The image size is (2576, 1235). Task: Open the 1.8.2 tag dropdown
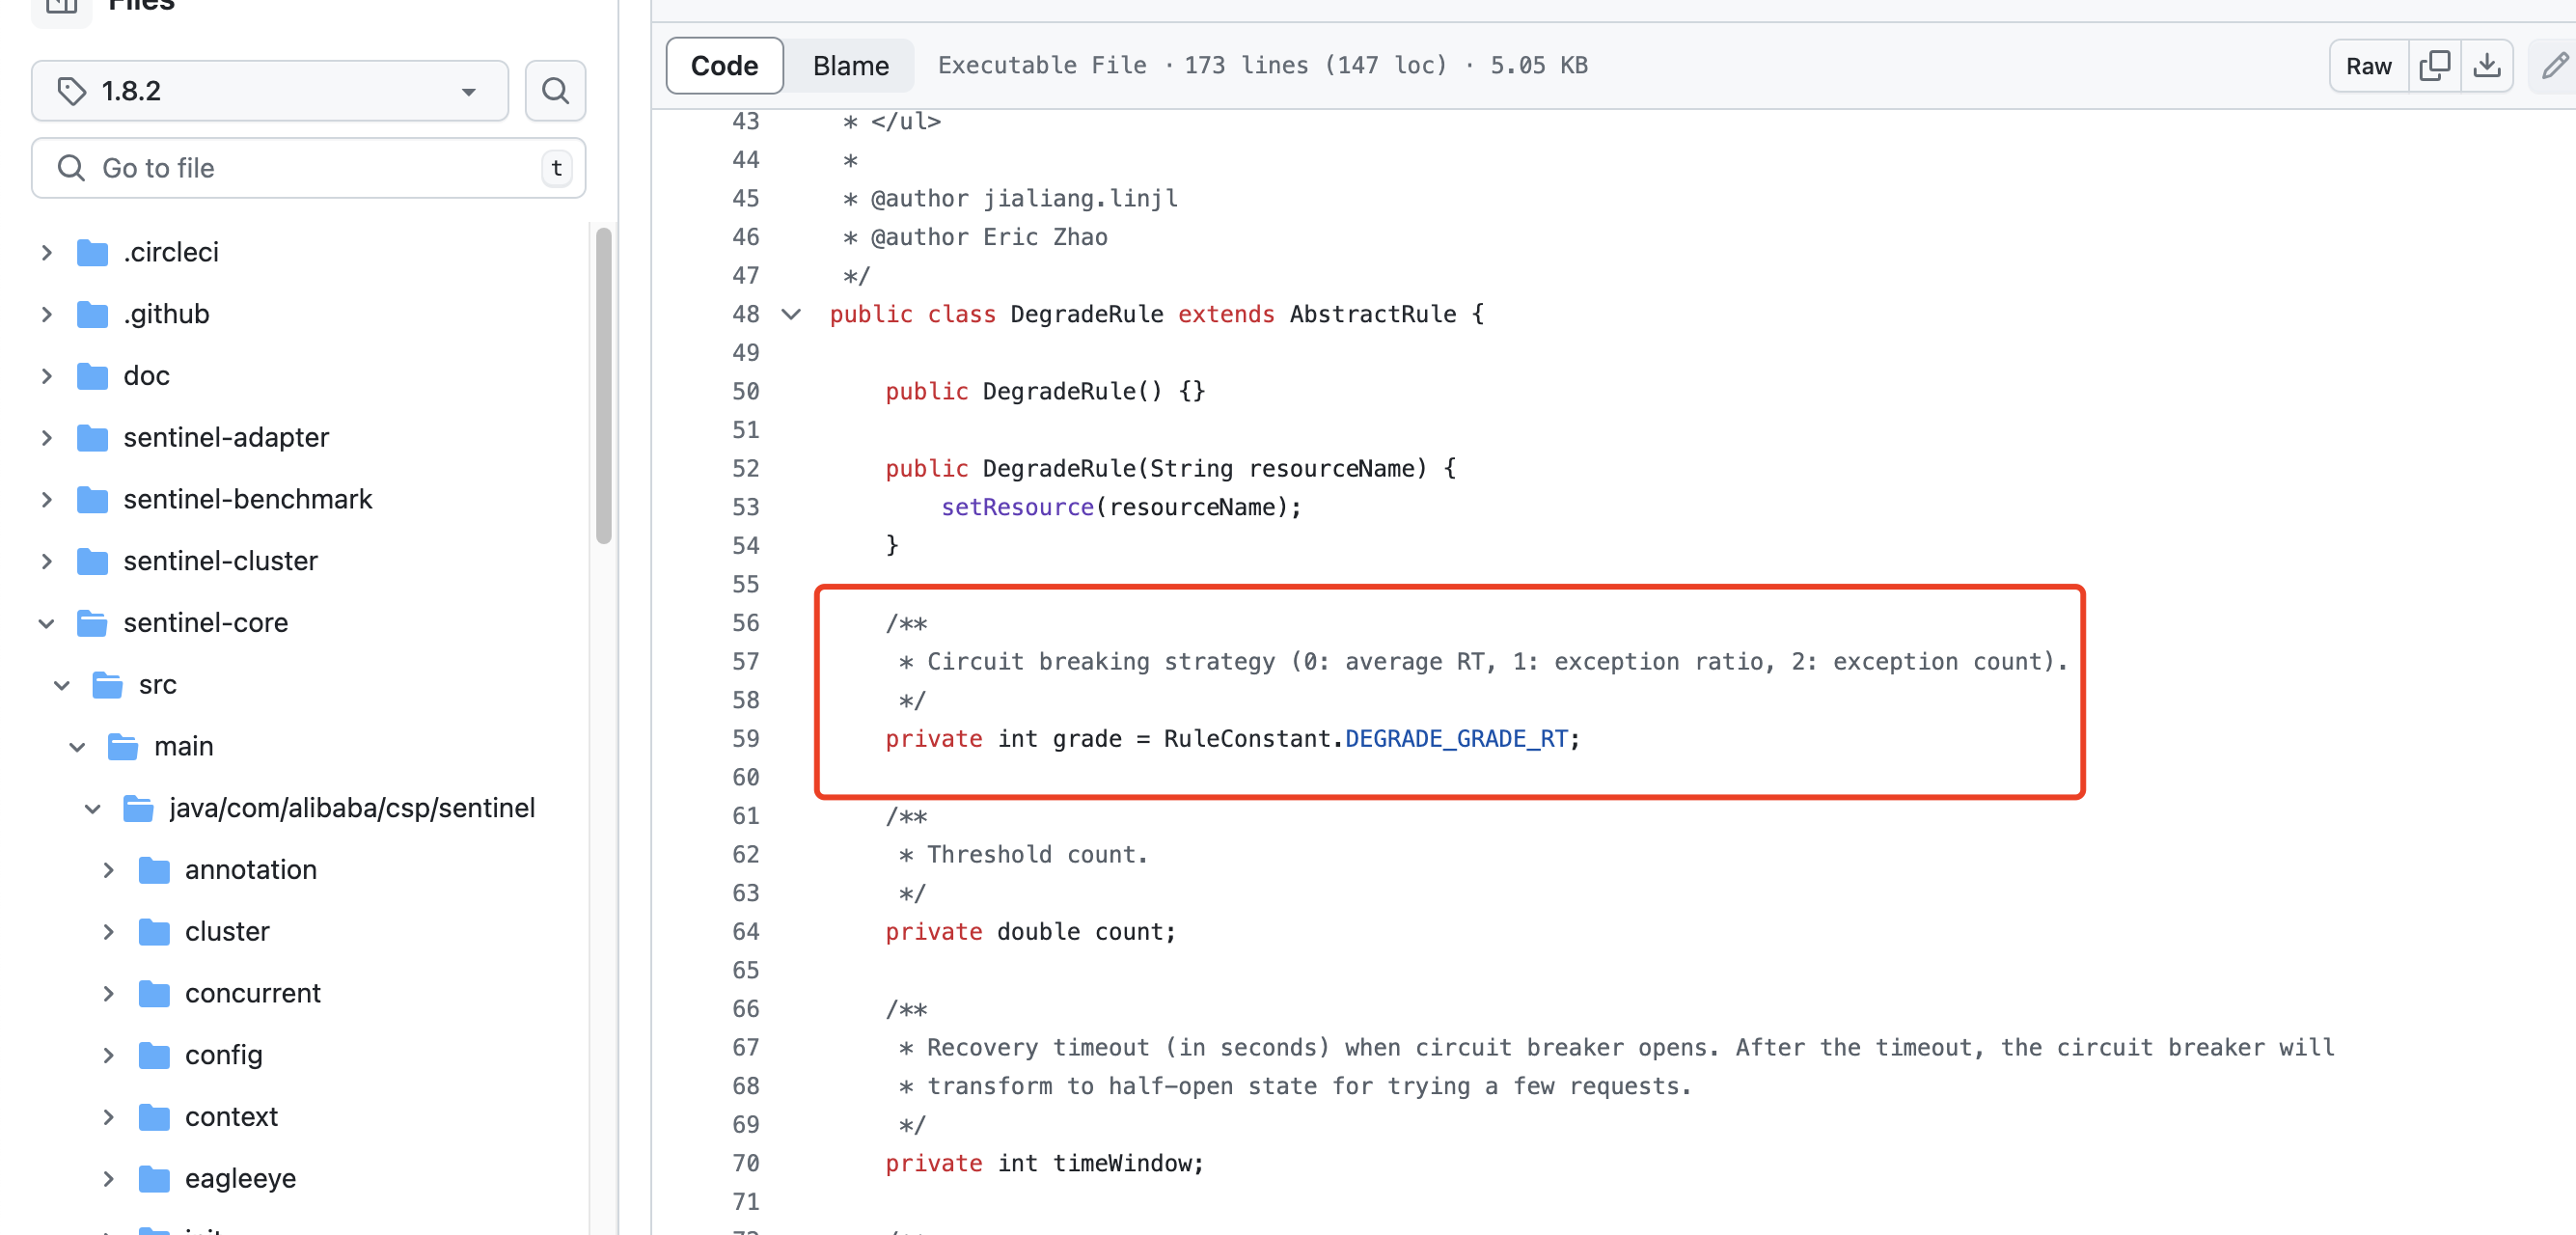point(269,91)
